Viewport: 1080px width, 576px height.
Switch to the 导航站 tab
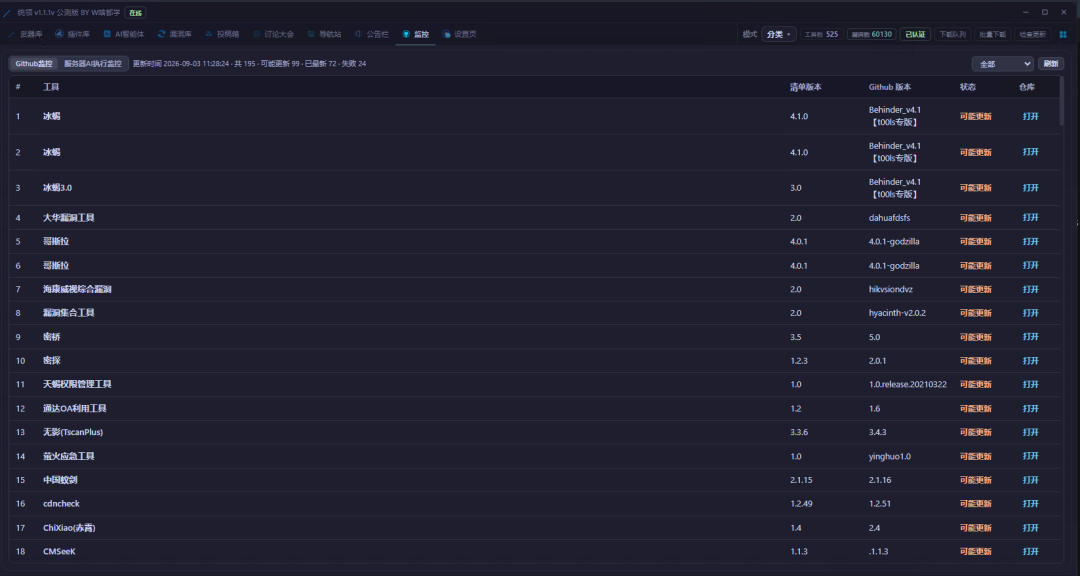click(x=324, y=34)
